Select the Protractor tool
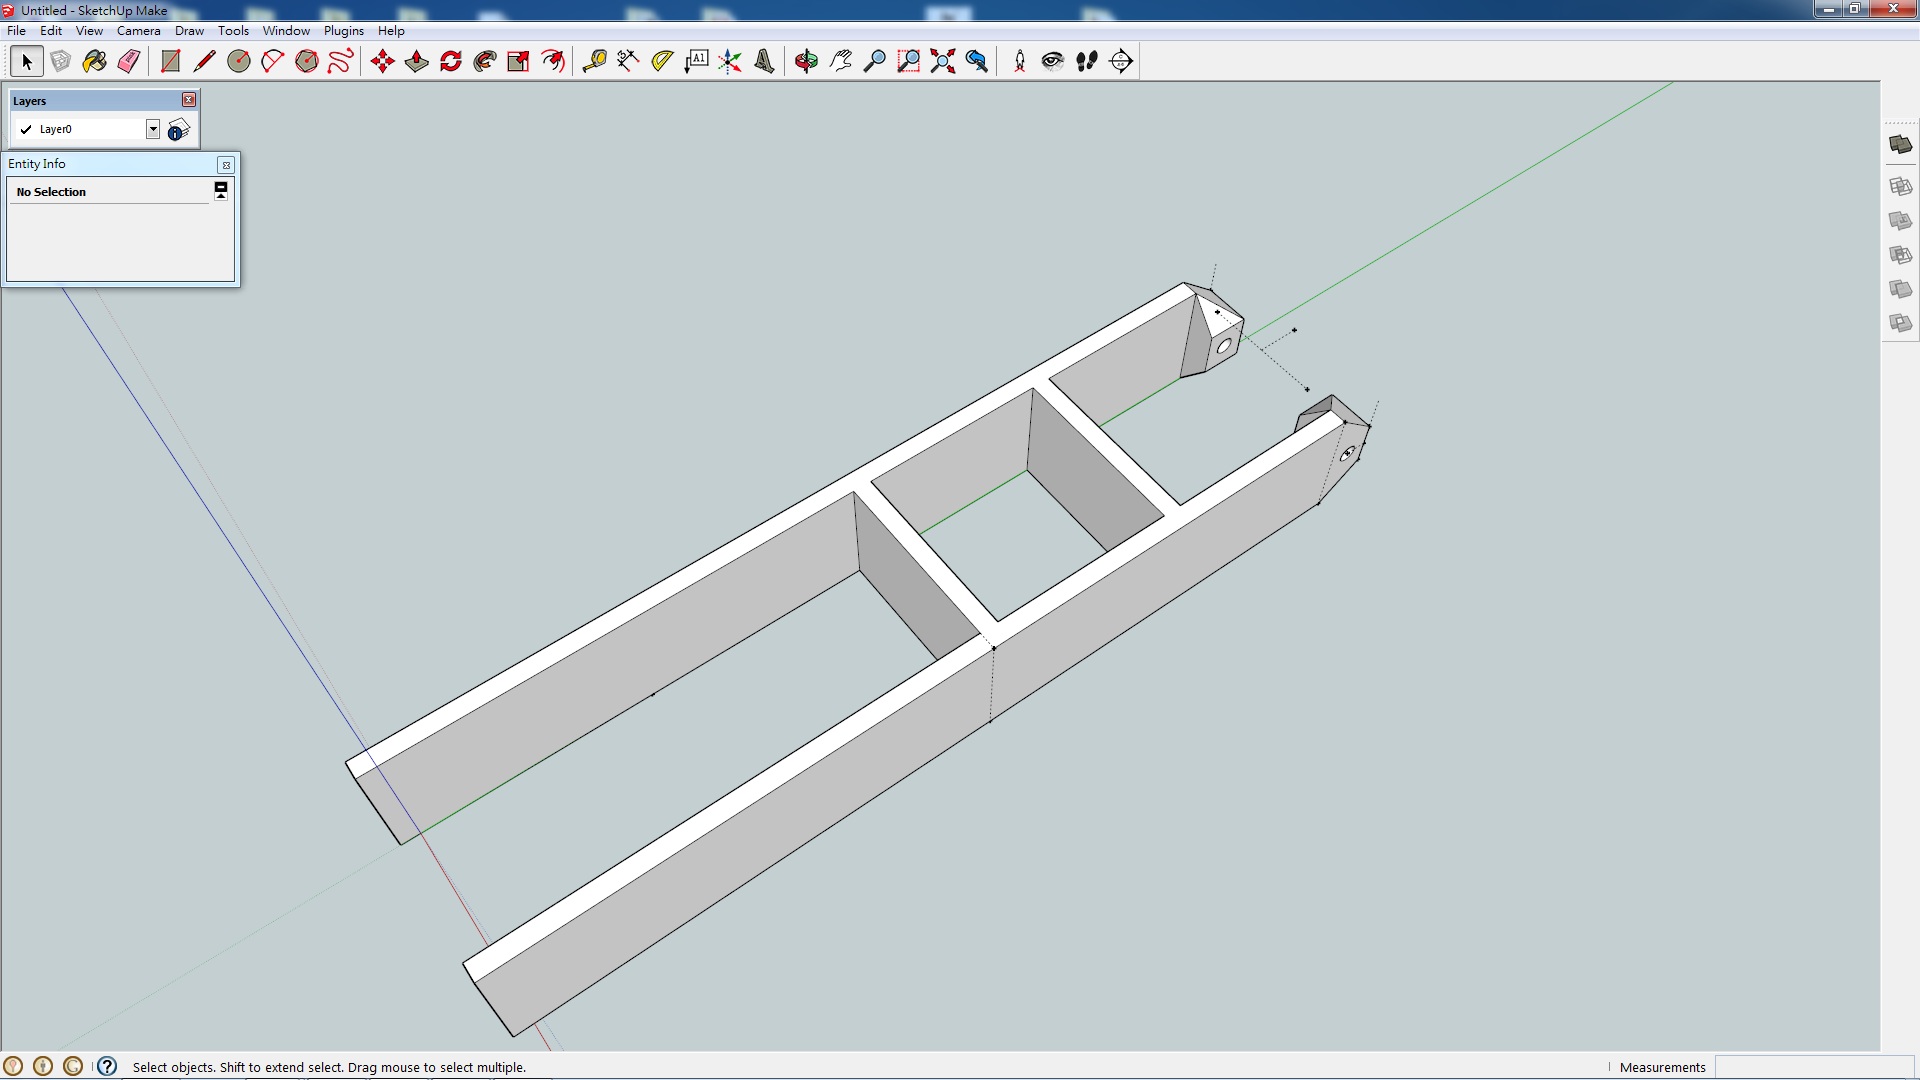 click(662, 62)
